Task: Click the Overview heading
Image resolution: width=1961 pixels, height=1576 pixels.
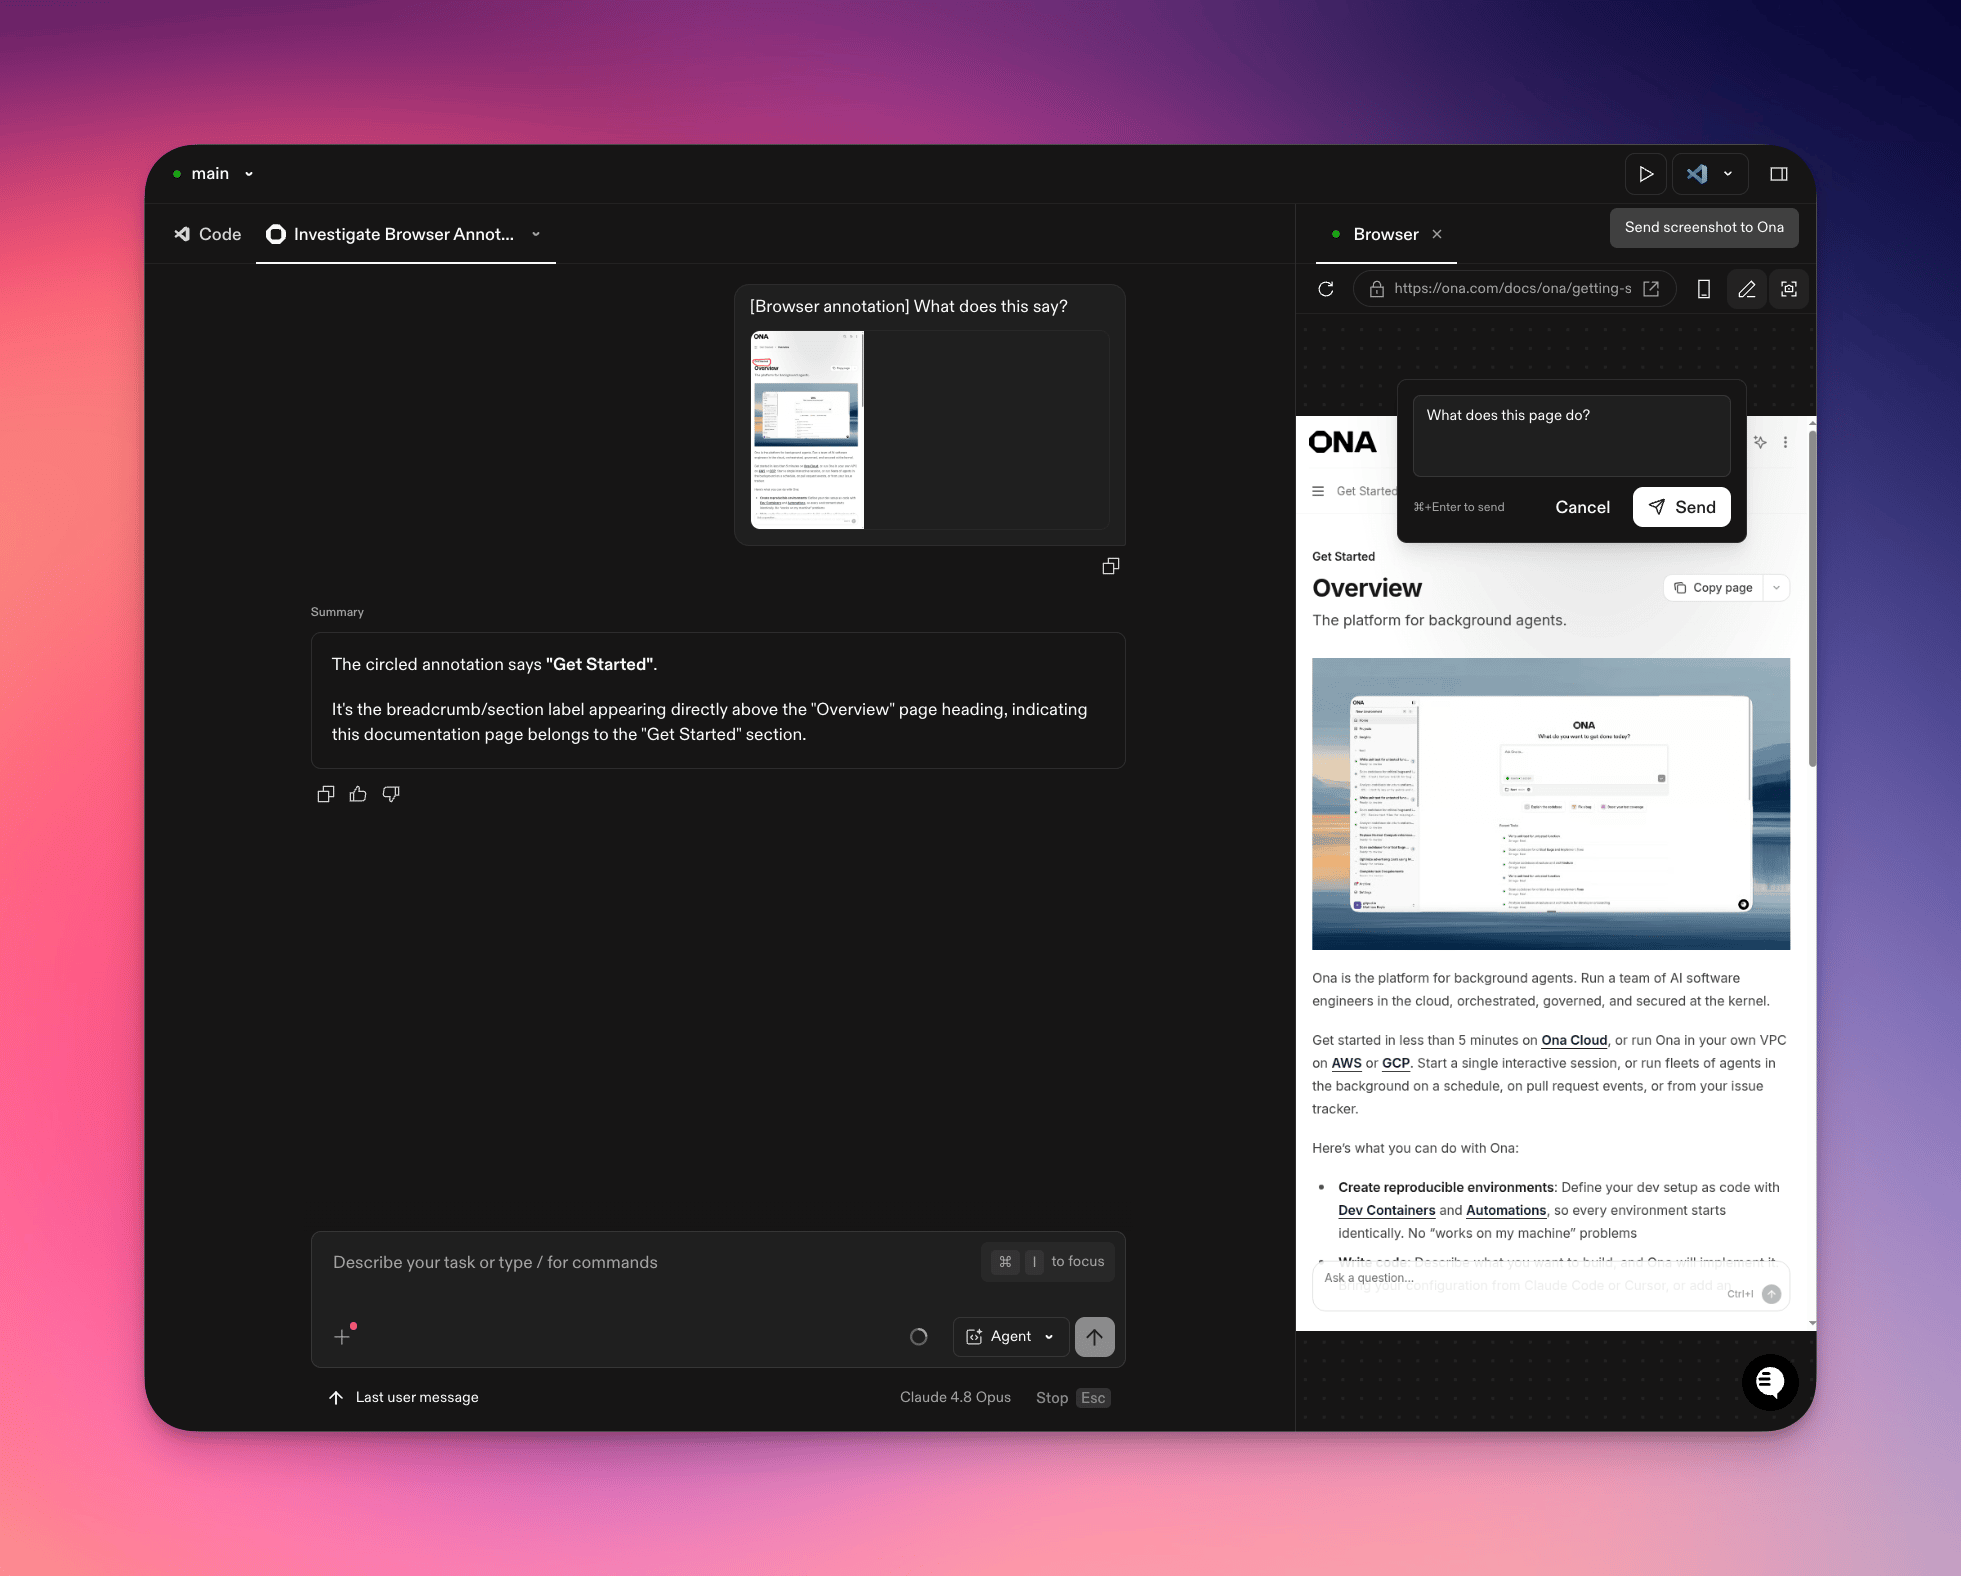Action: [x=1367, y=588]
